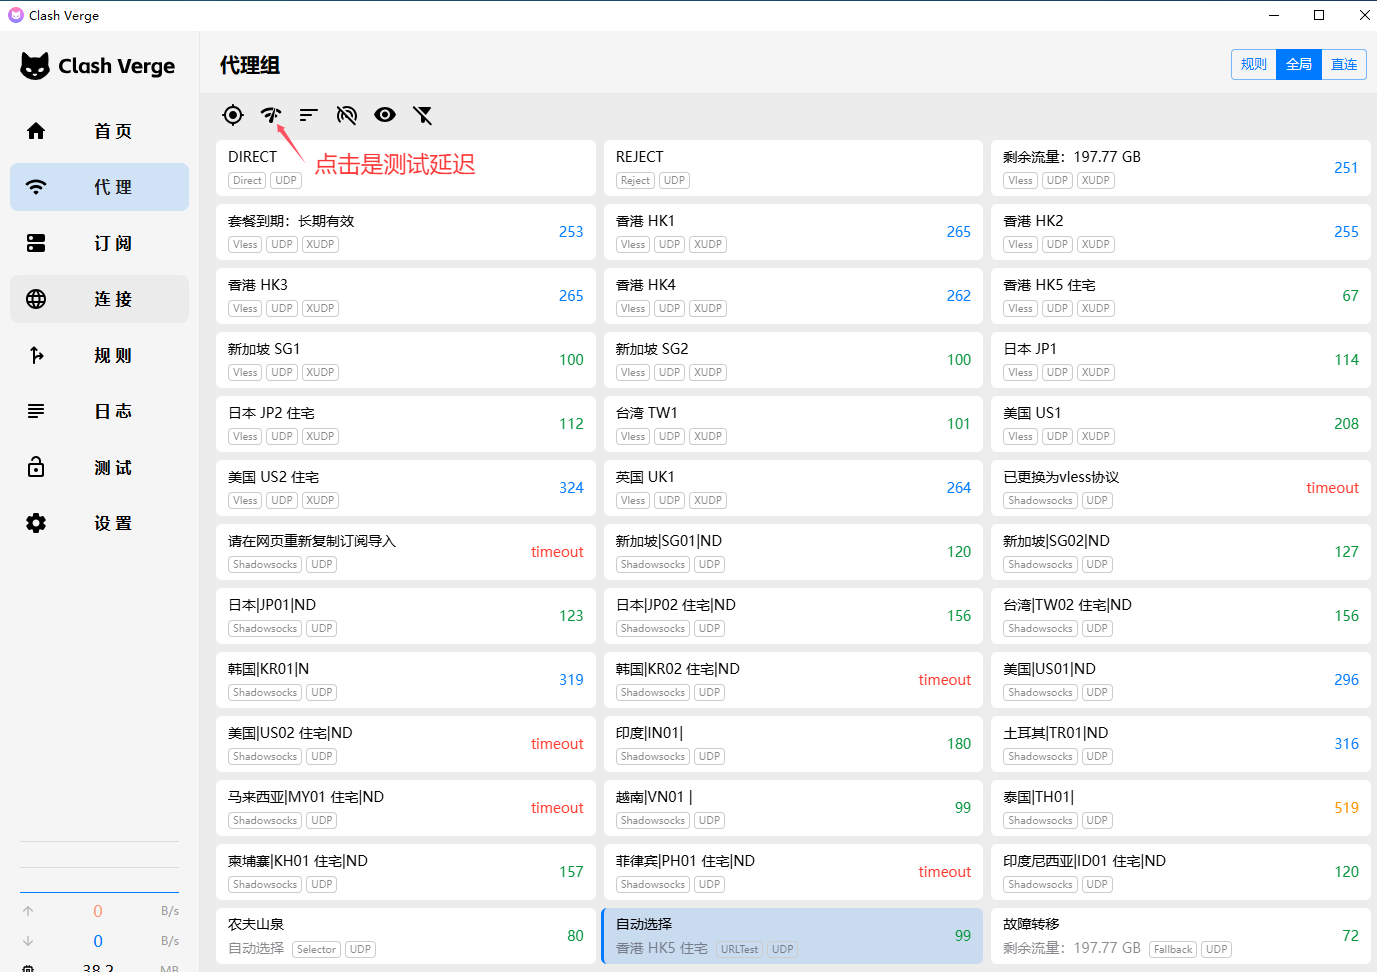Run the delay test wifi icon

[x=270, y=115]
